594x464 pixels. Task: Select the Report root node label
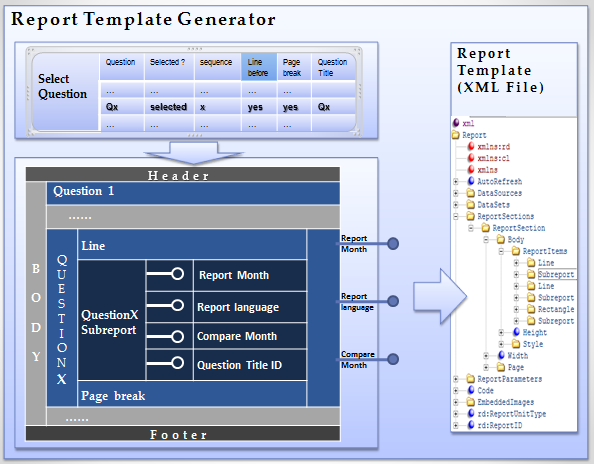[x=474, y=135]
